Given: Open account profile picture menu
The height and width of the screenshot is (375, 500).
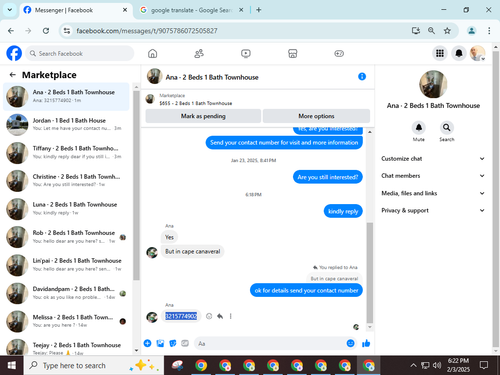Looking at the screenshot, I should 477,53.
